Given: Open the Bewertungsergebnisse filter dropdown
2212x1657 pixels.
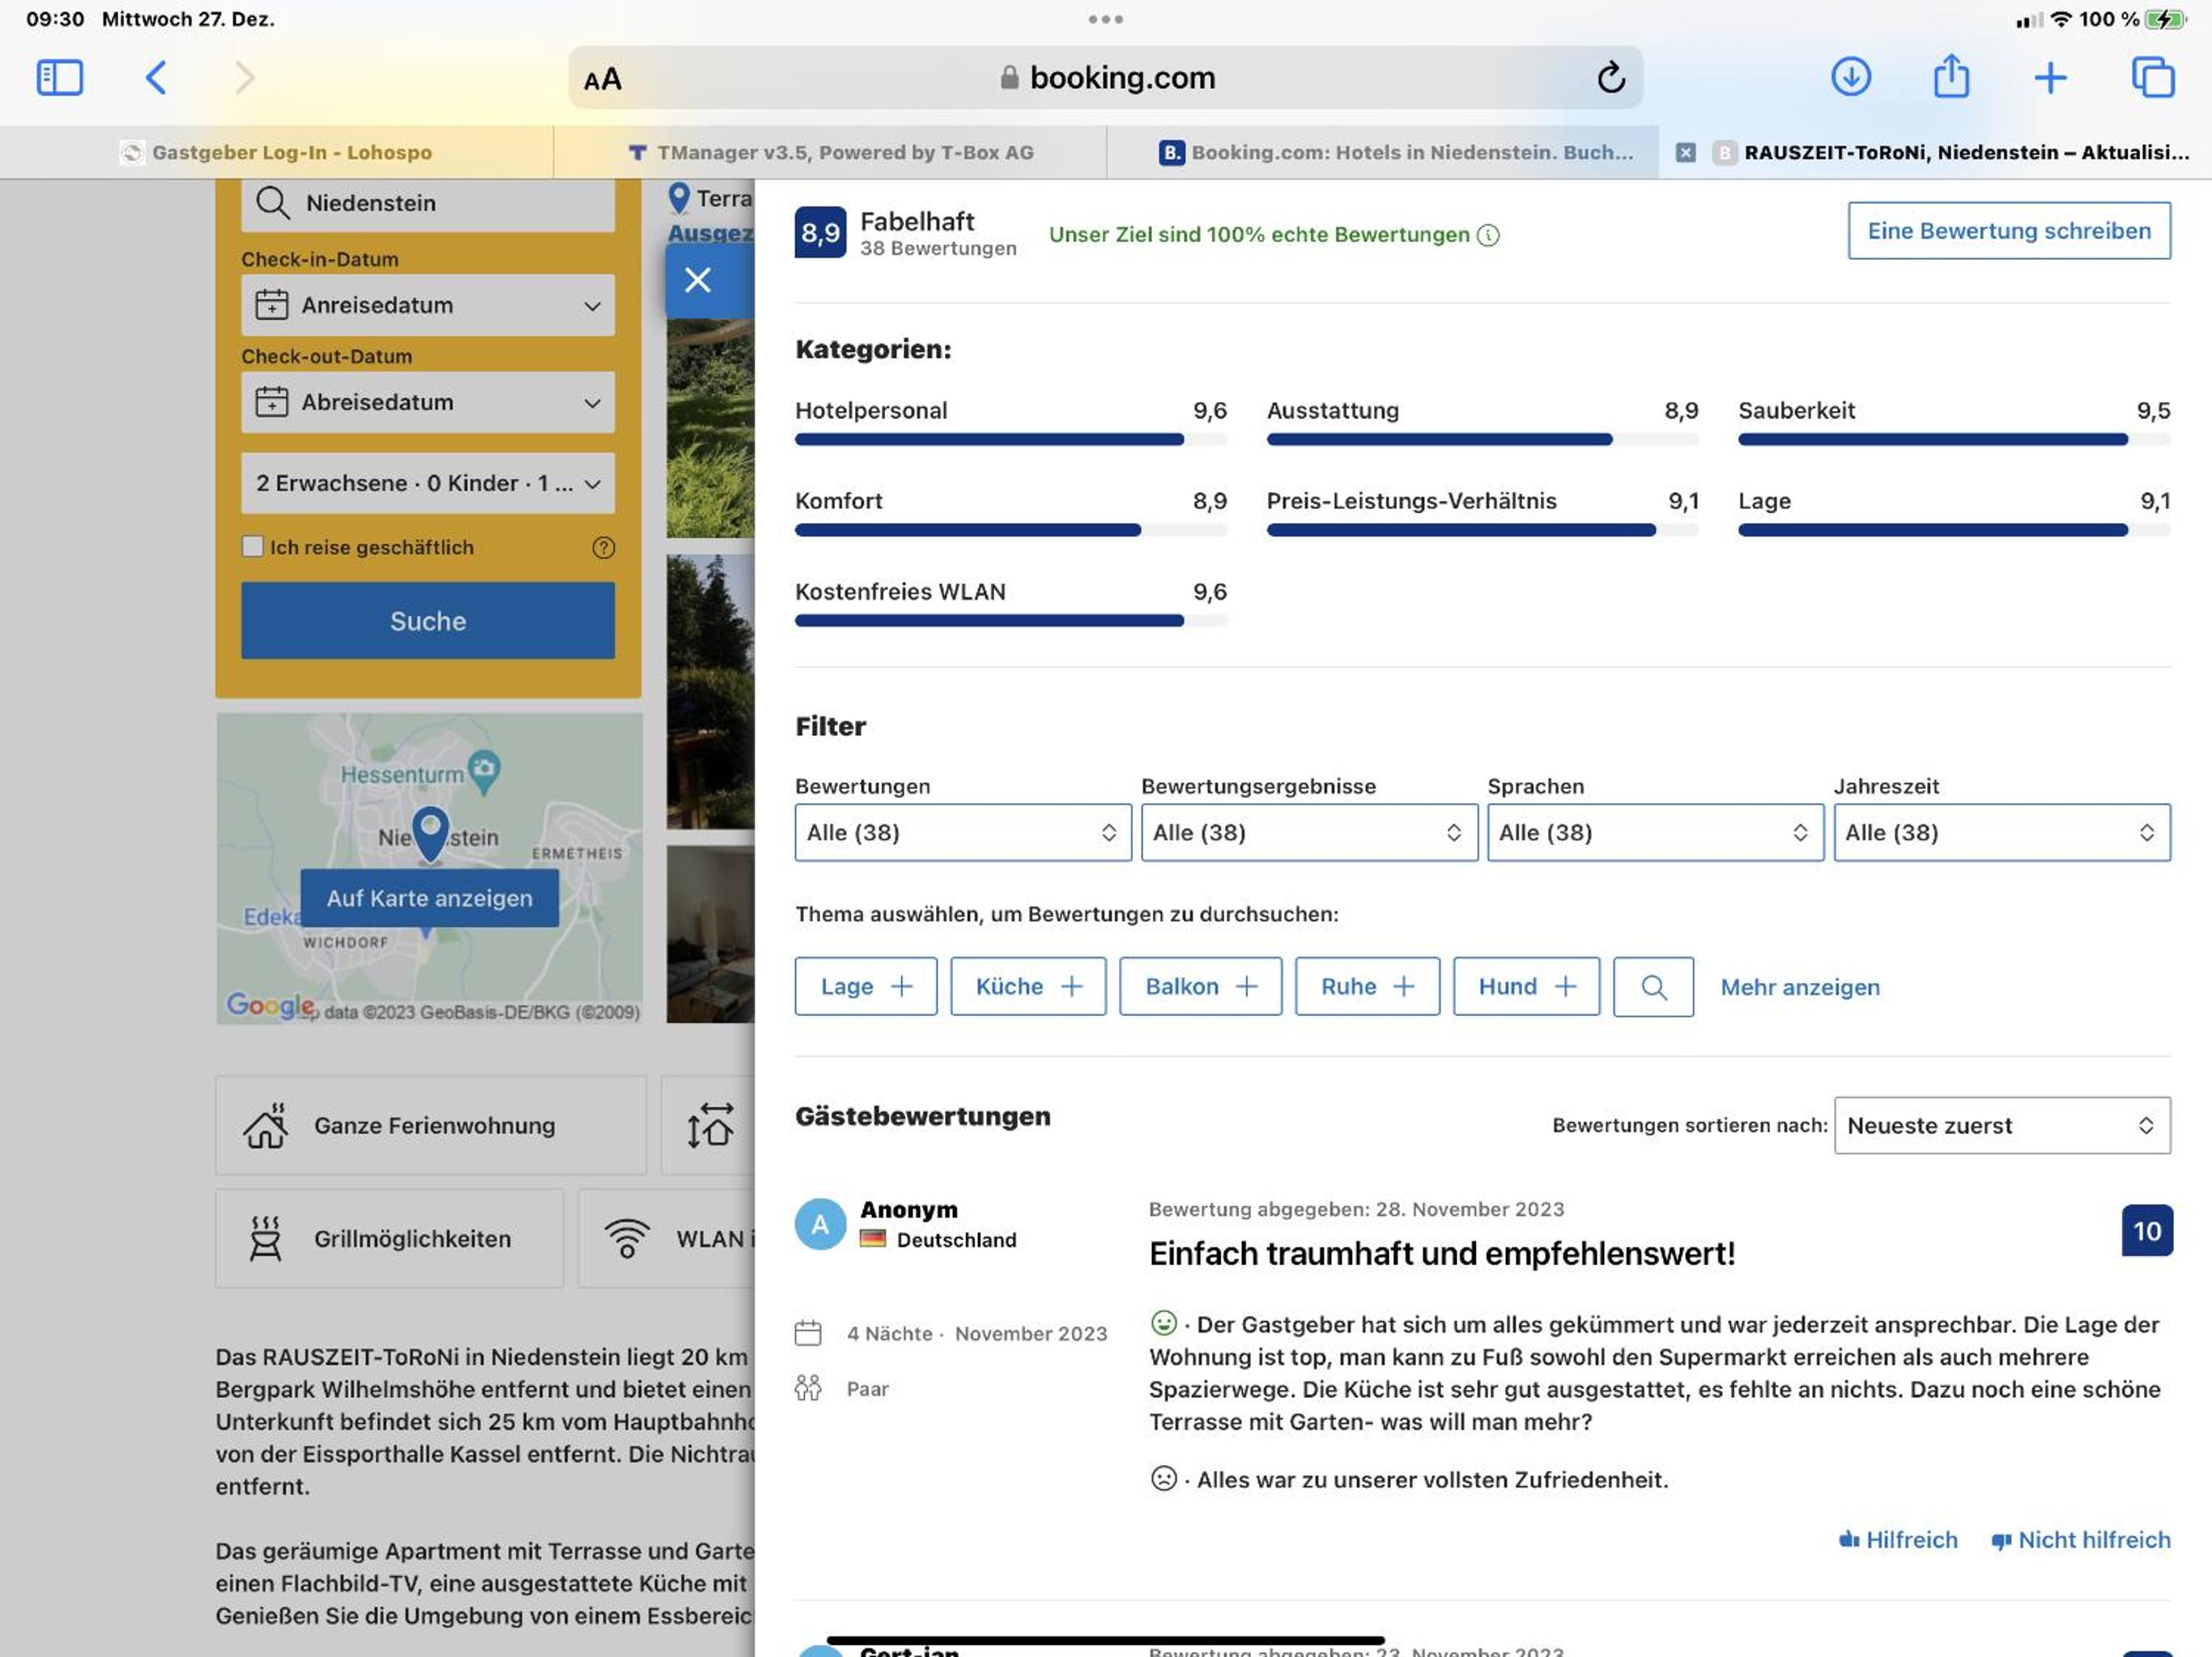Looking at the screenshot, I should [1309, 832].
